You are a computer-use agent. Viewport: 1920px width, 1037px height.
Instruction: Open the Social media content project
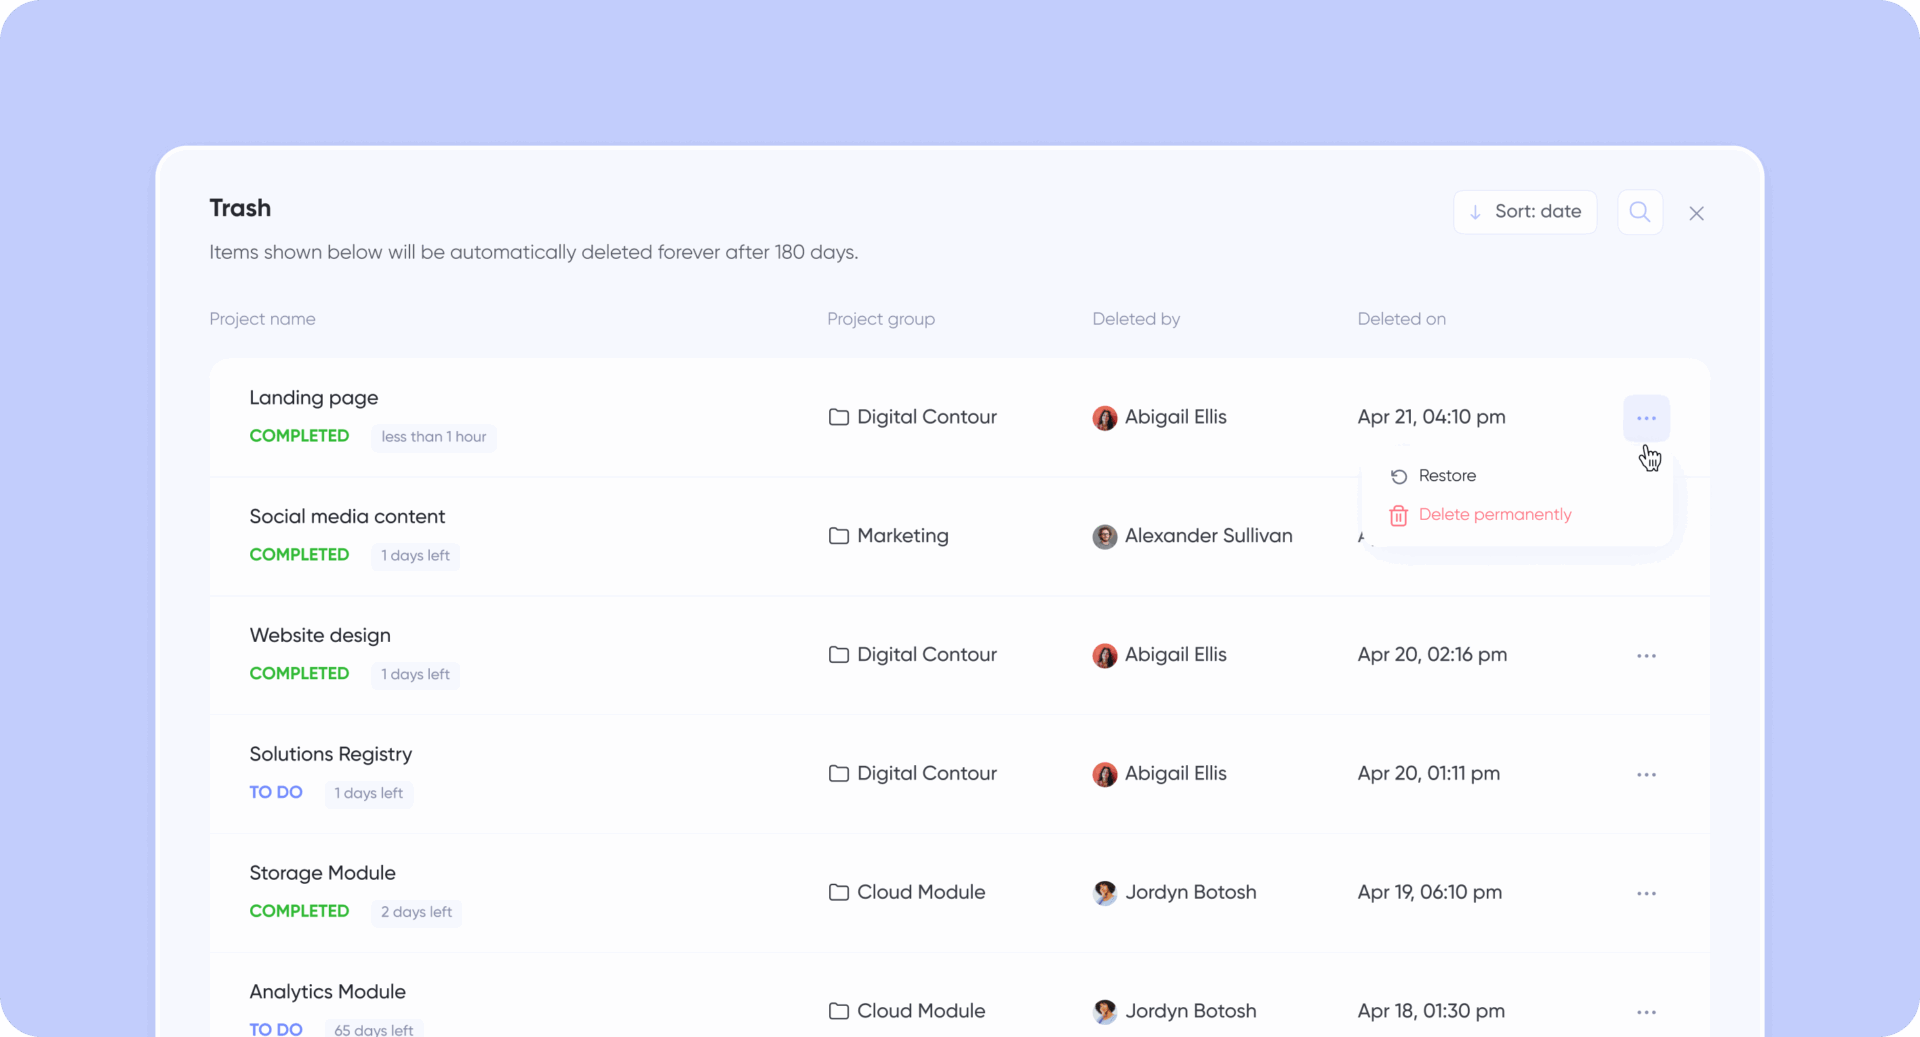[346, 517]
